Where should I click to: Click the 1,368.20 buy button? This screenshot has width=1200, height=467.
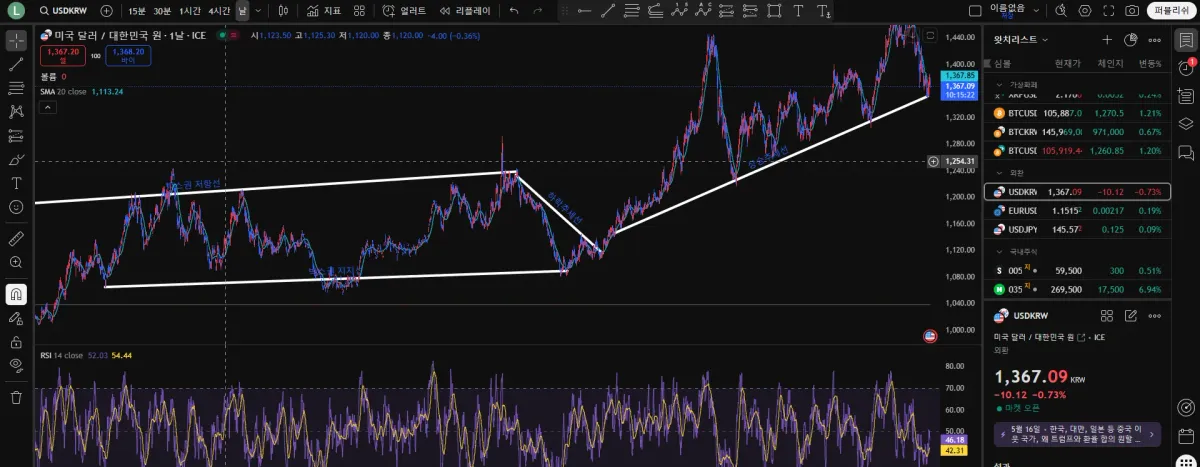pos(128,55)
